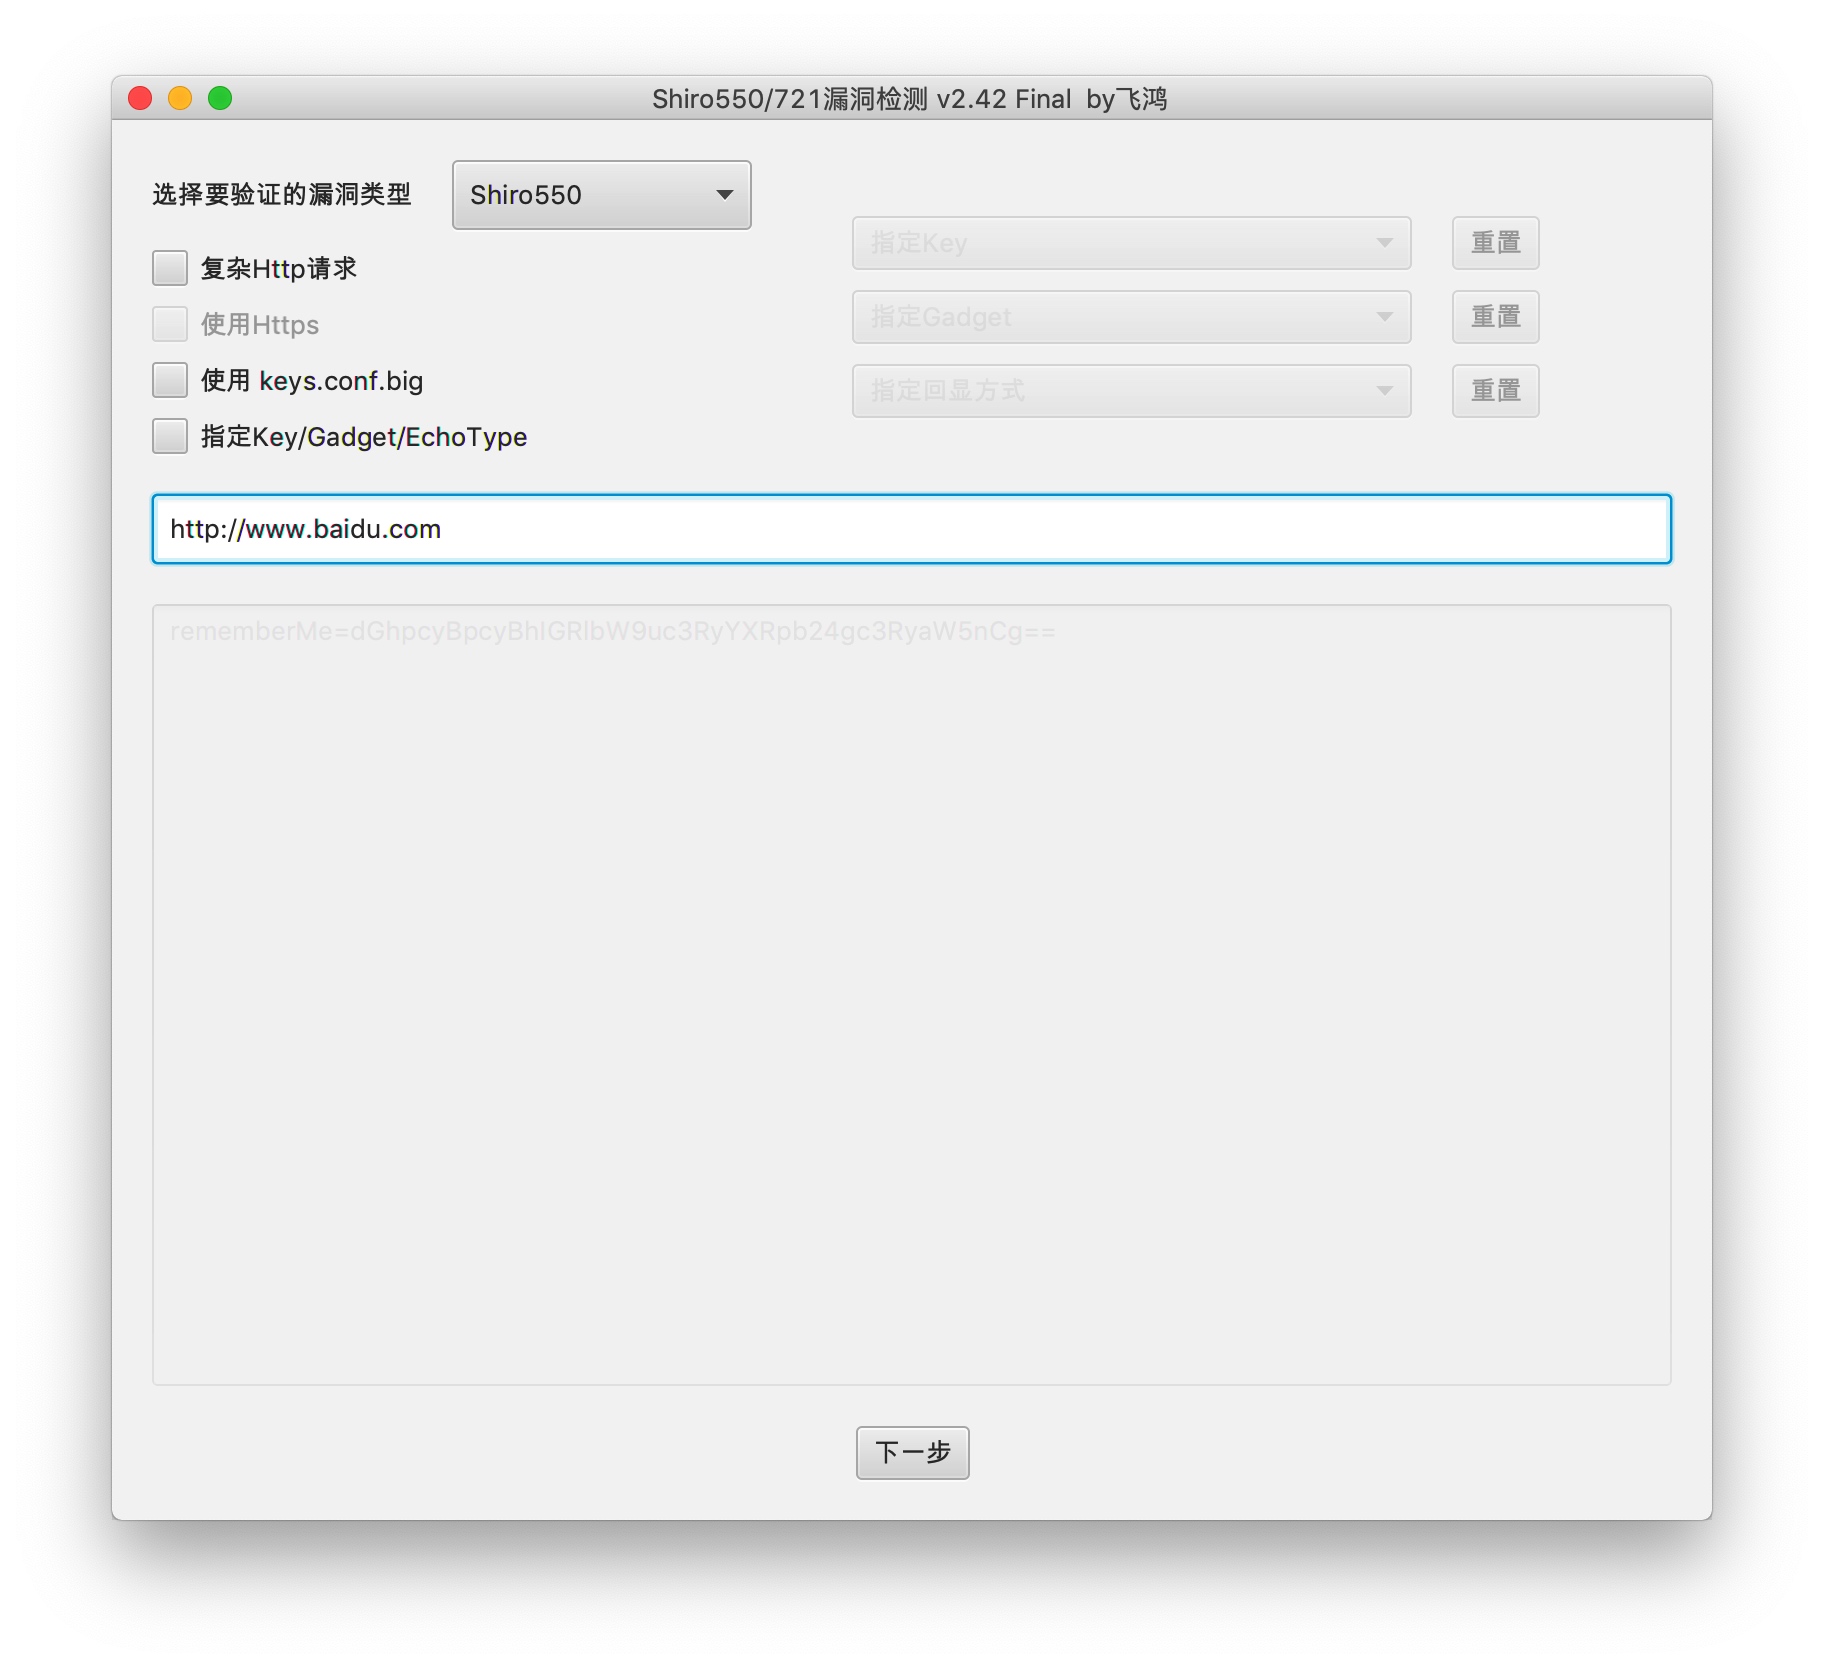Screen dimensions: 1824x1668
Task: Expand the 指定Key dropdown
Action: [x=1131, y=243]
